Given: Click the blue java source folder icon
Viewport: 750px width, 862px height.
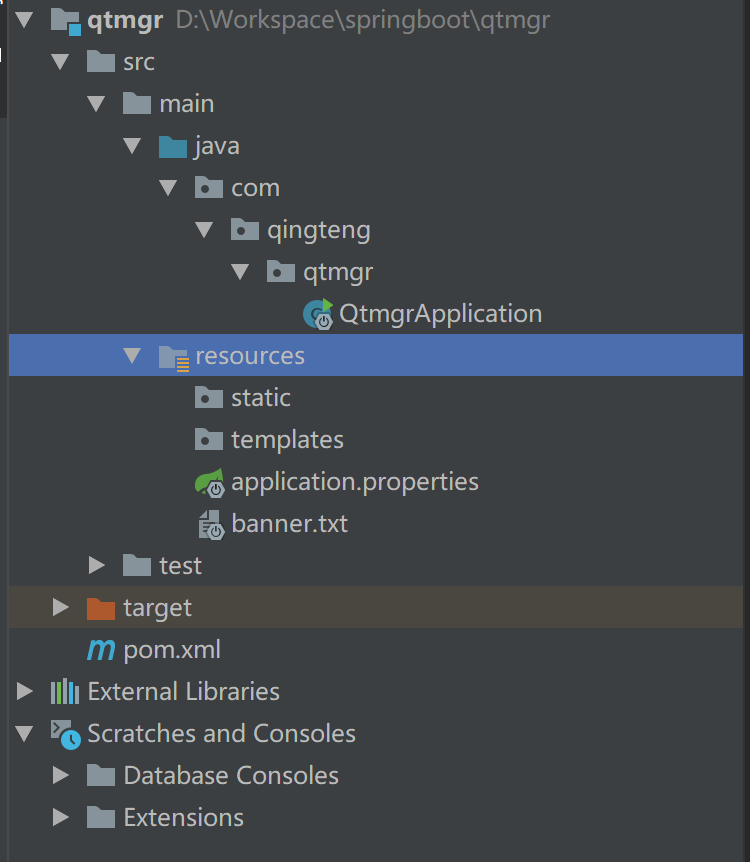Looking at the screenshot, I should (x=173, y=145).
